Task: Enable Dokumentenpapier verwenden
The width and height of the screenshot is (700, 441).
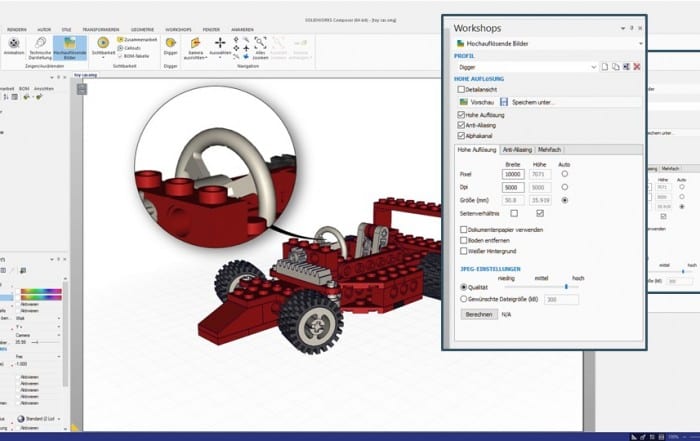Action: point(463,229)
